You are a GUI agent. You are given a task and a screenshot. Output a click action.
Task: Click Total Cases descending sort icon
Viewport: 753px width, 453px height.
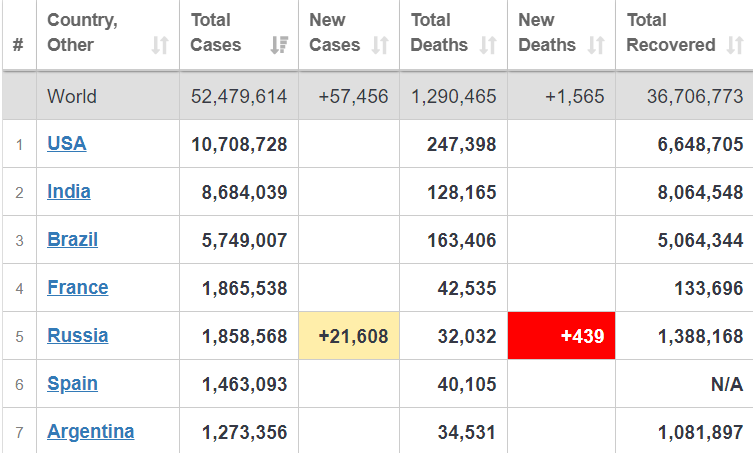(x=279, y=45)
